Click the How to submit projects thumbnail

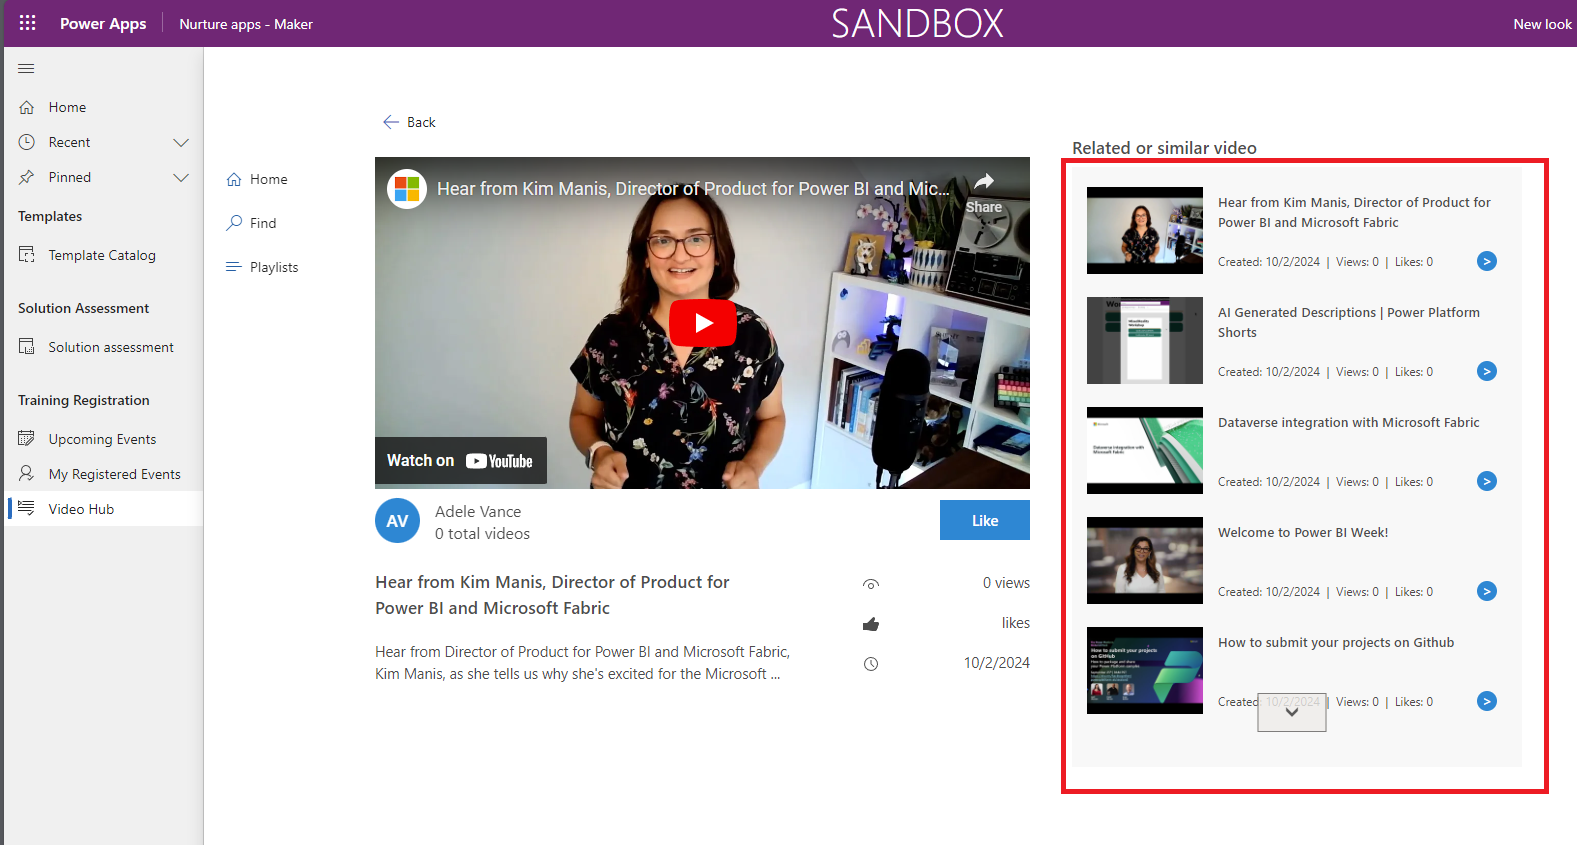pos(1145,670)
